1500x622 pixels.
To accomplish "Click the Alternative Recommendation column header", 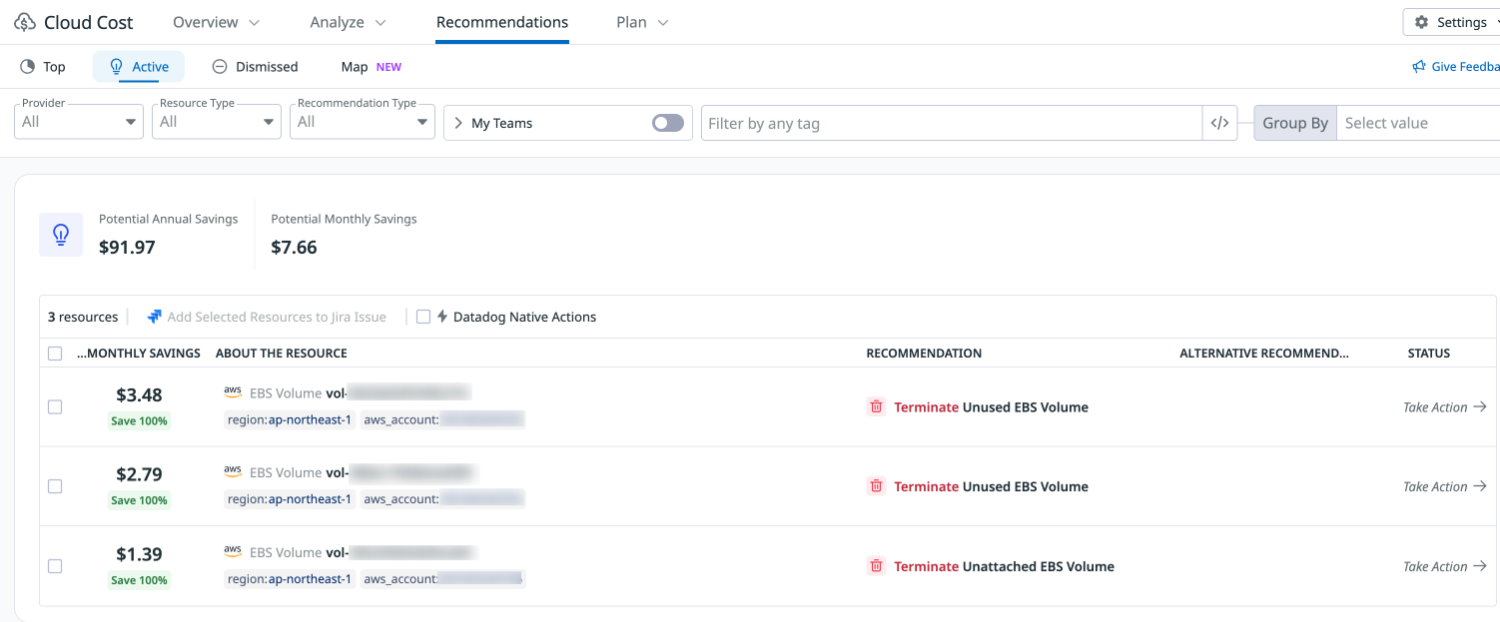I will tap(1264, 353).
